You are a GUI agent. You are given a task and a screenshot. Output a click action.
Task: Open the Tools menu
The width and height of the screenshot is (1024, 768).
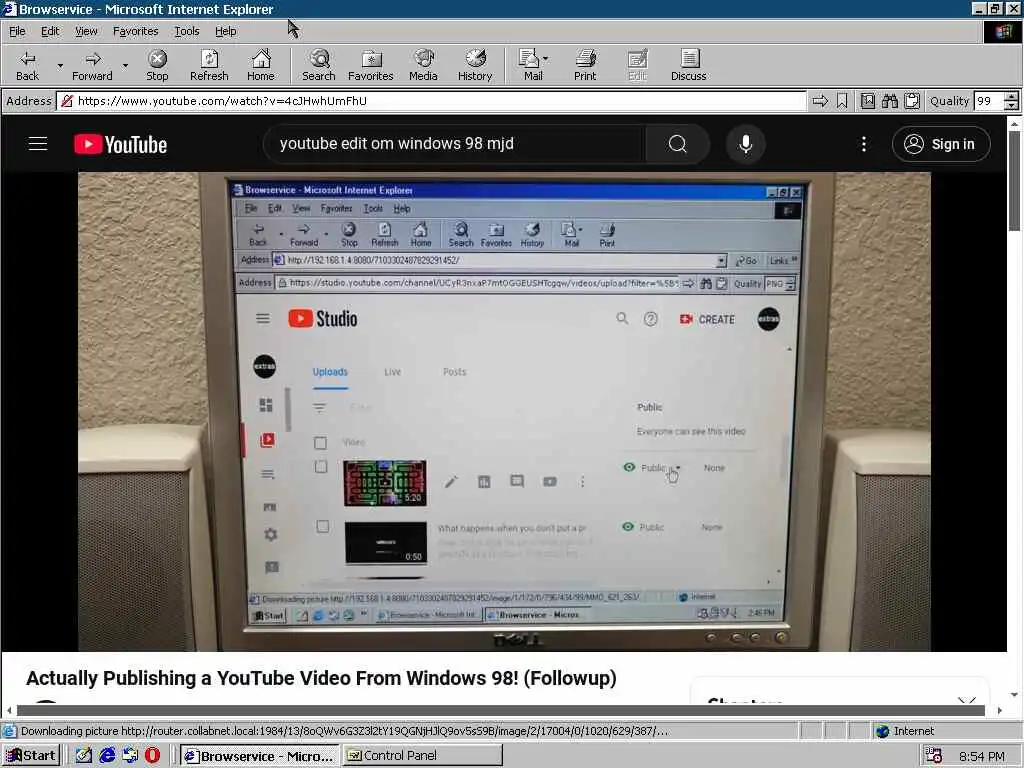click(186, 31)
